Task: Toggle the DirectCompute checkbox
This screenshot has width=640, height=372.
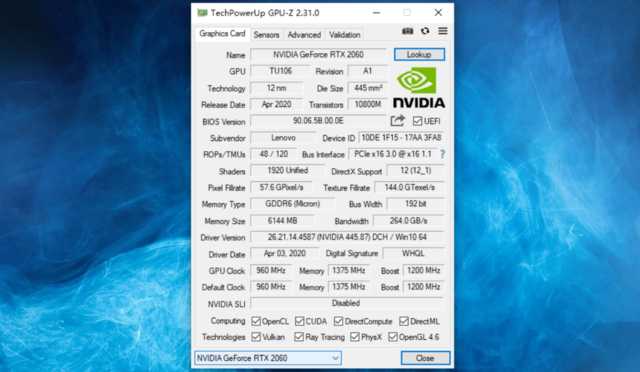Action: coord(338,321)
